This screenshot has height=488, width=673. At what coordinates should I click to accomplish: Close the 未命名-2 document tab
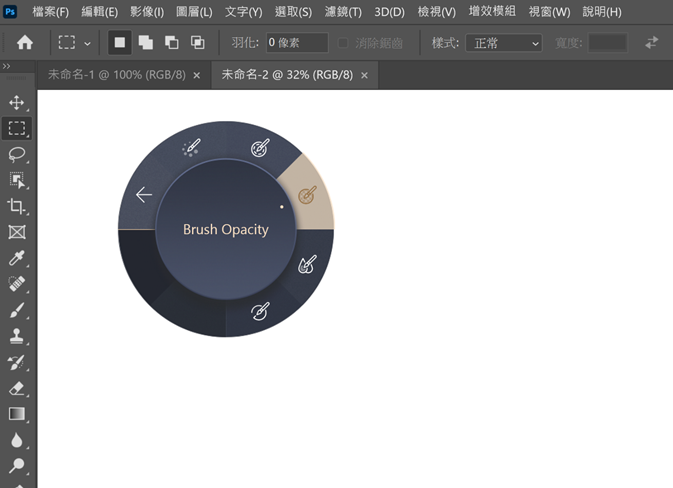coord(365,75)
